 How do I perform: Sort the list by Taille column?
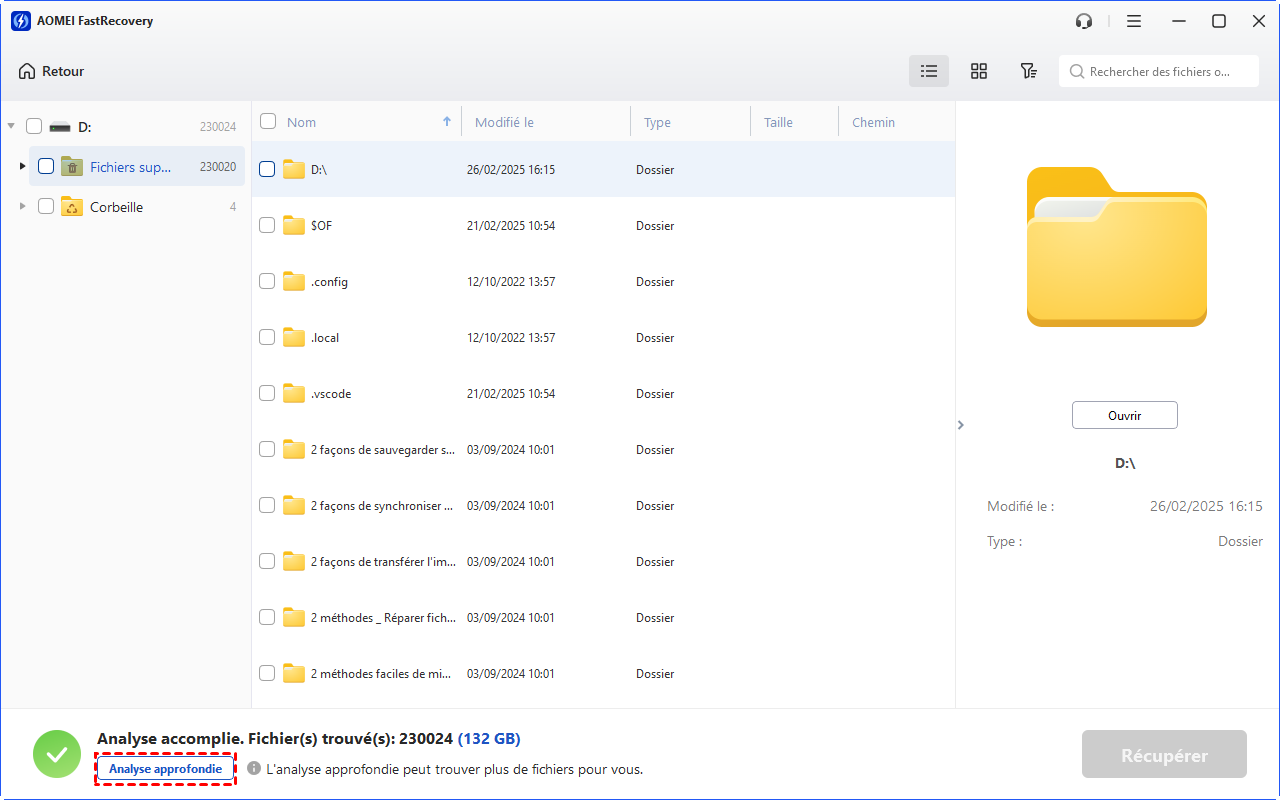(x=778, y=122)
